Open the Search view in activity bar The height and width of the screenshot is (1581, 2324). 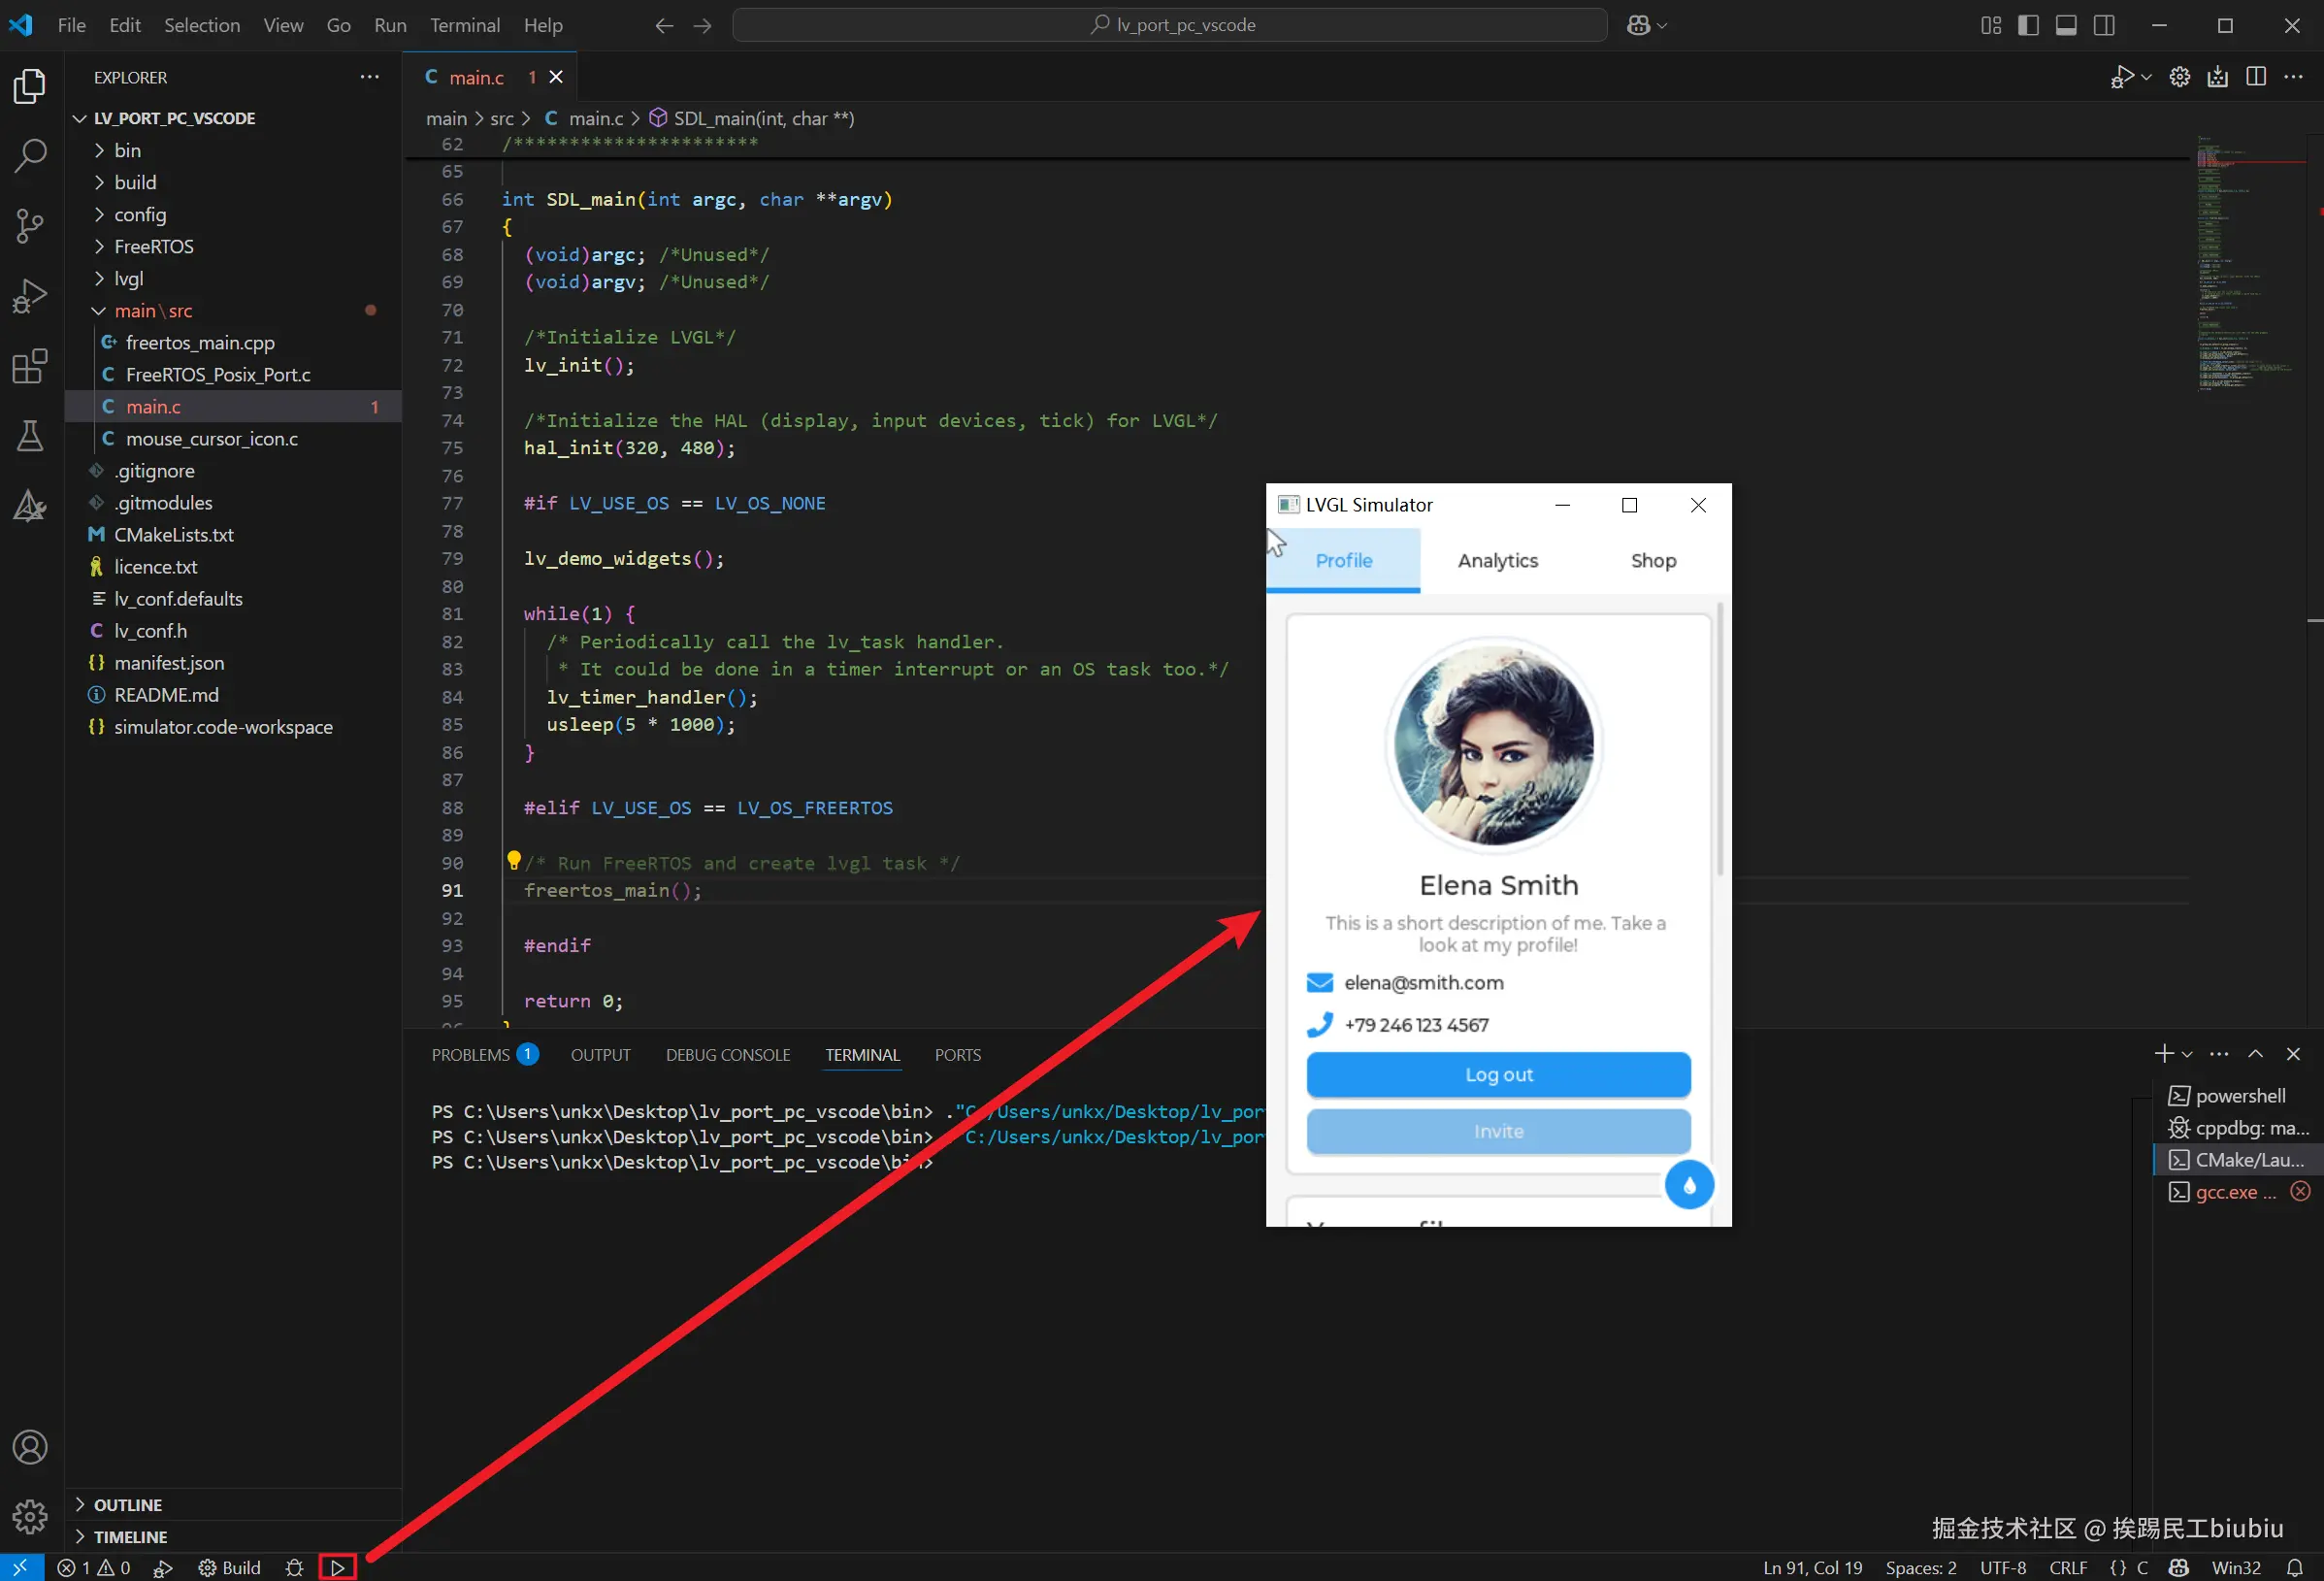click(30, 155)
